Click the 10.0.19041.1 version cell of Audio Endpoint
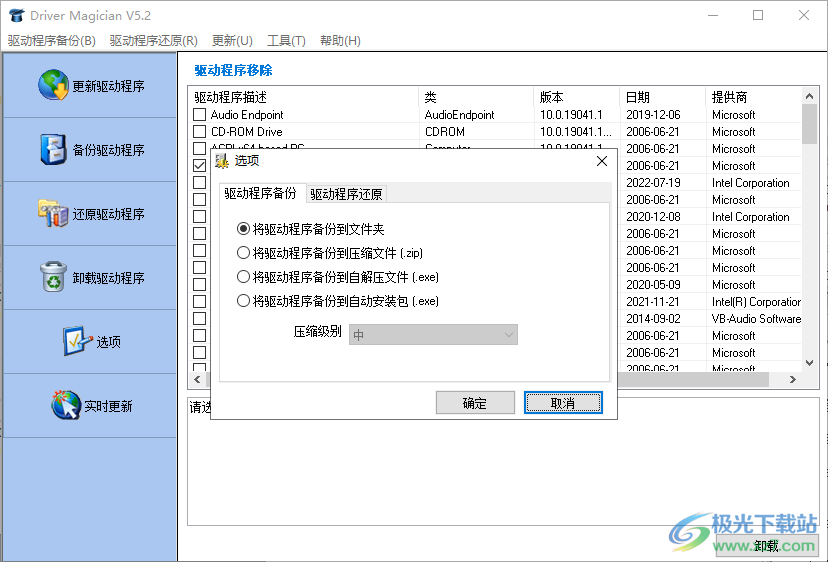828x562 pixels. tap(571, 115)
